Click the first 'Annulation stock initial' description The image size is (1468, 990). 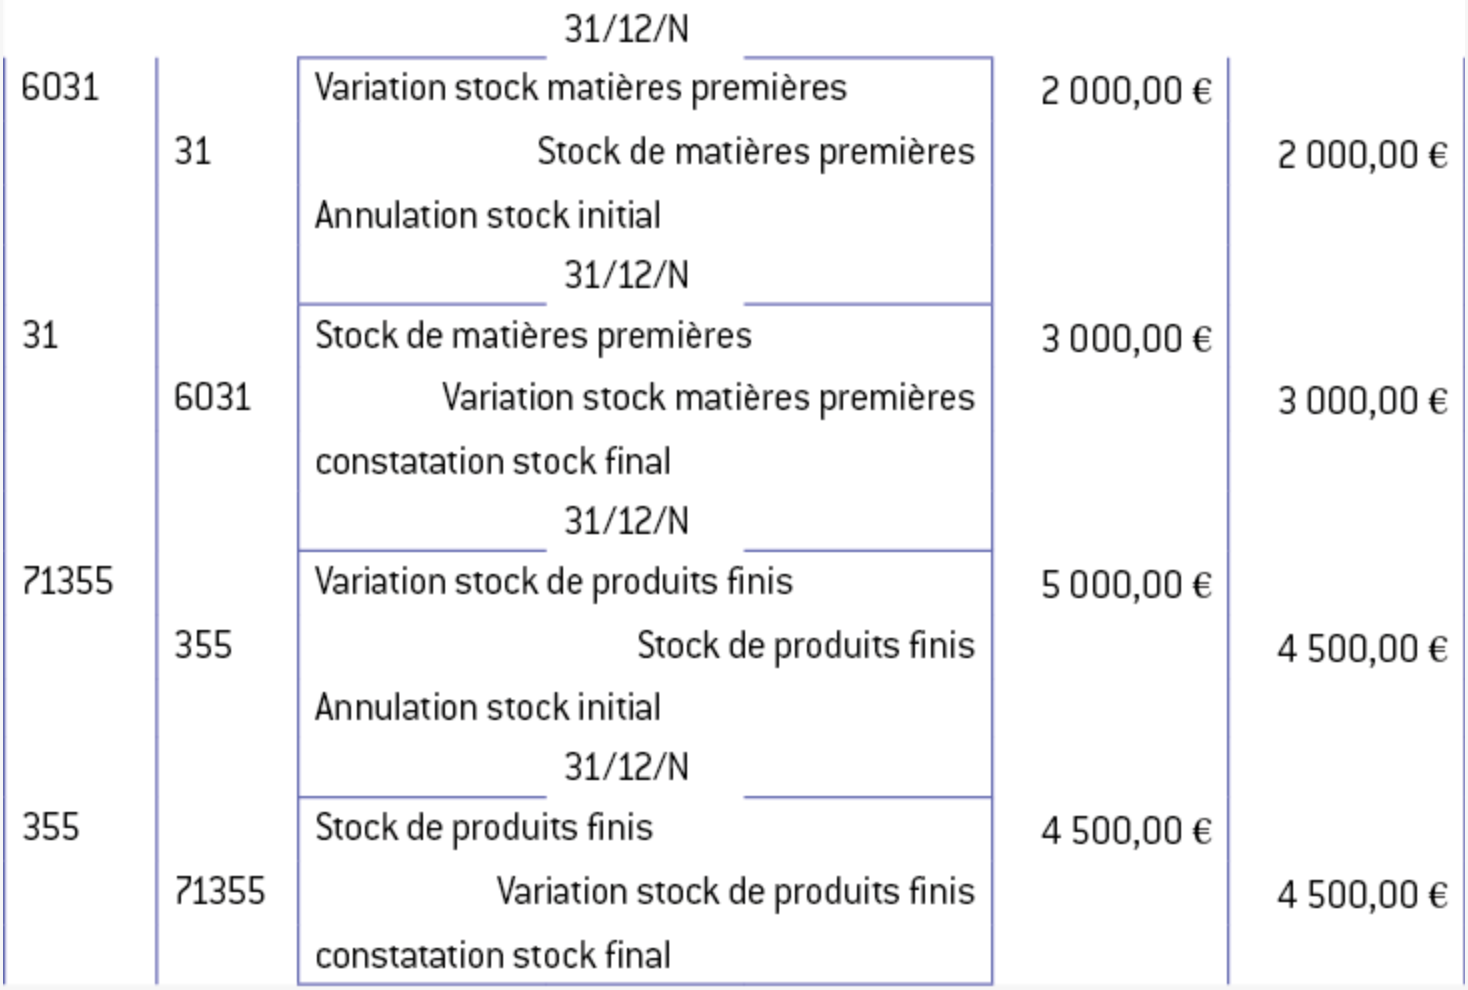point(487,215)
